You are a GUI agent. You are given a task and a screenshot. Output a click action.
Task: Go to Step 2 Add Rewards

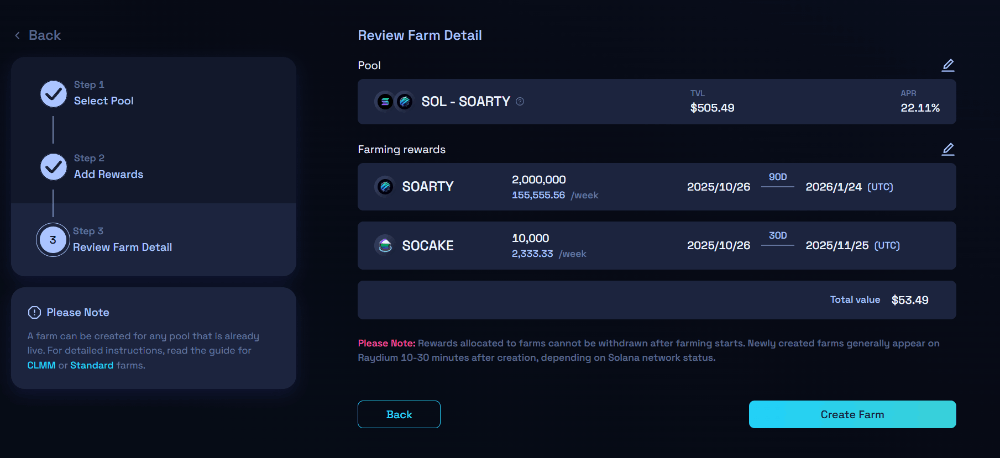108,174
